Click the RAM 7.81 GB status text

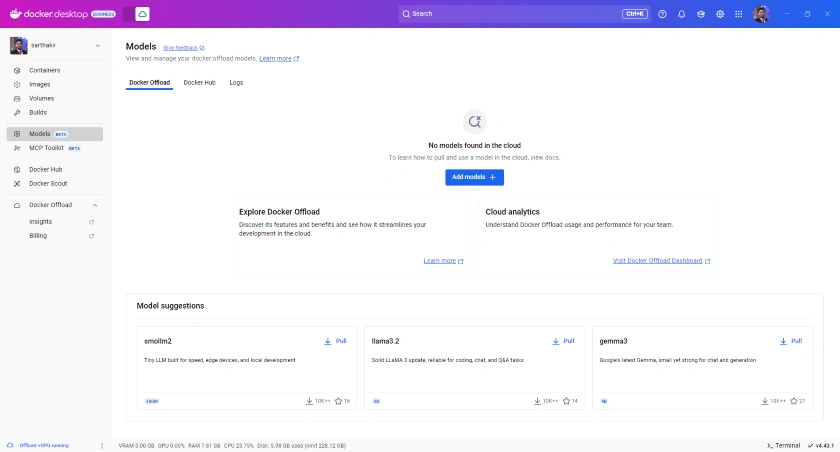pos(204,446)
